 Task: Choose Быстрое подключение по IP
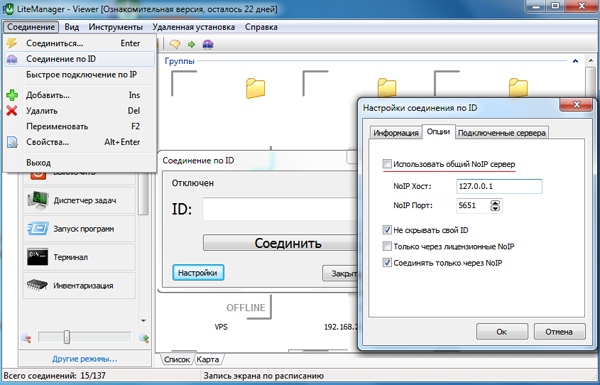click(x=80, y=75)
